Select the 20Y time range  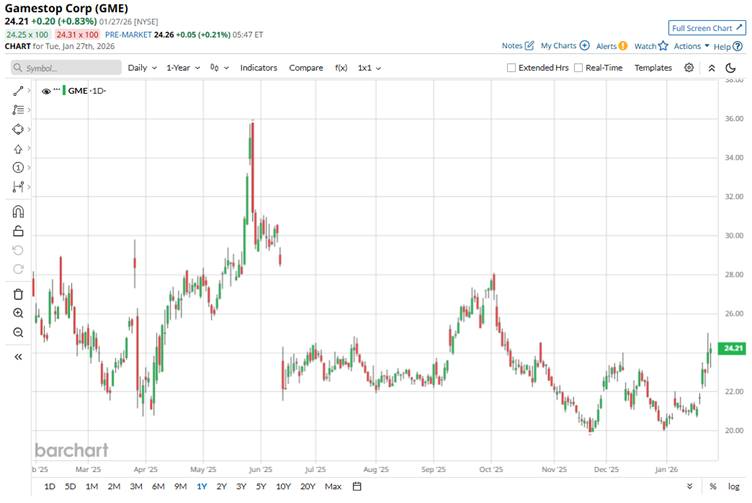tap(307, 486)
